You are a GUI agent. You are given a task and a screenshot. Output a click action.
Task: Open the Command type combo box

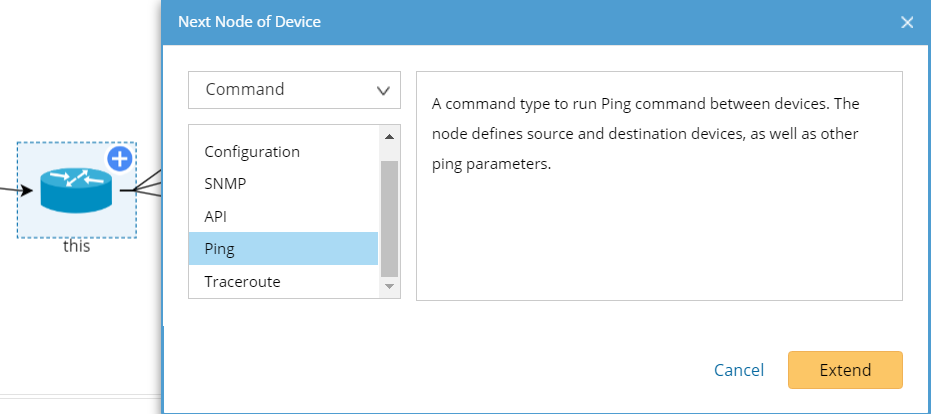(294, 89)
